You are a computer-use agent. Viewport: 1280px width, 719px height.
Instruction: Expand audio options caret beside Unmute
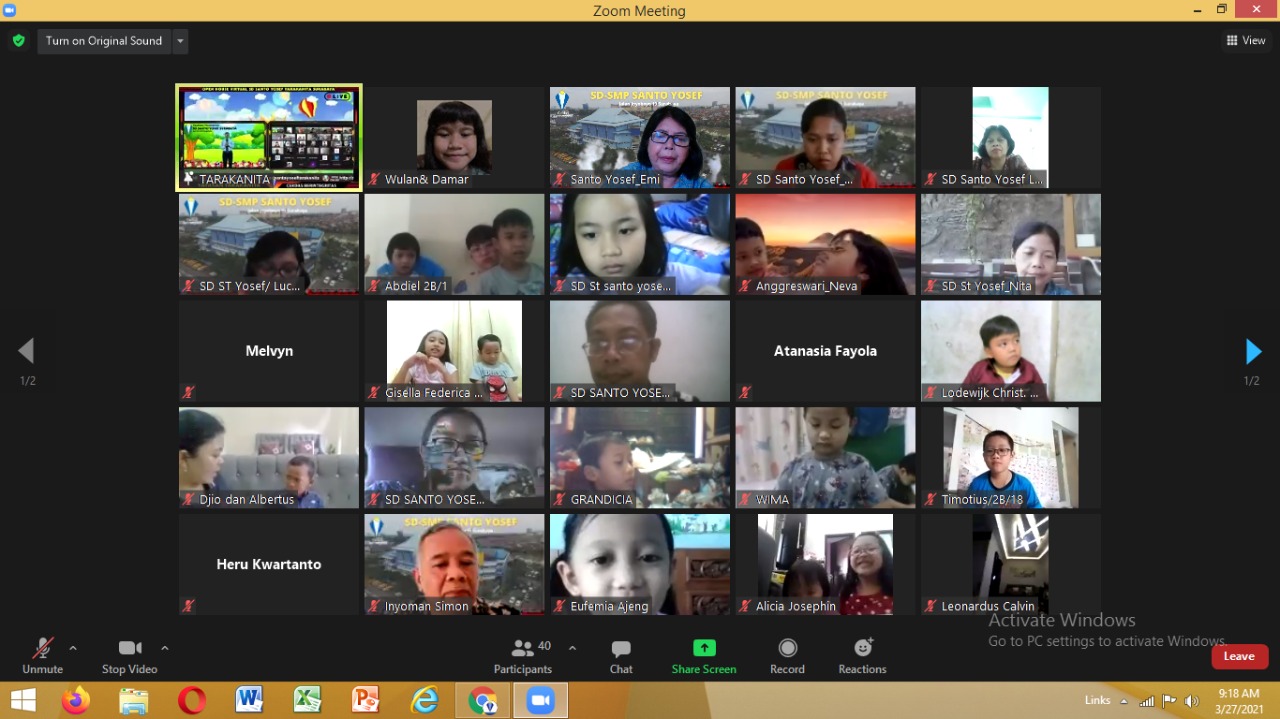(73, 648)
